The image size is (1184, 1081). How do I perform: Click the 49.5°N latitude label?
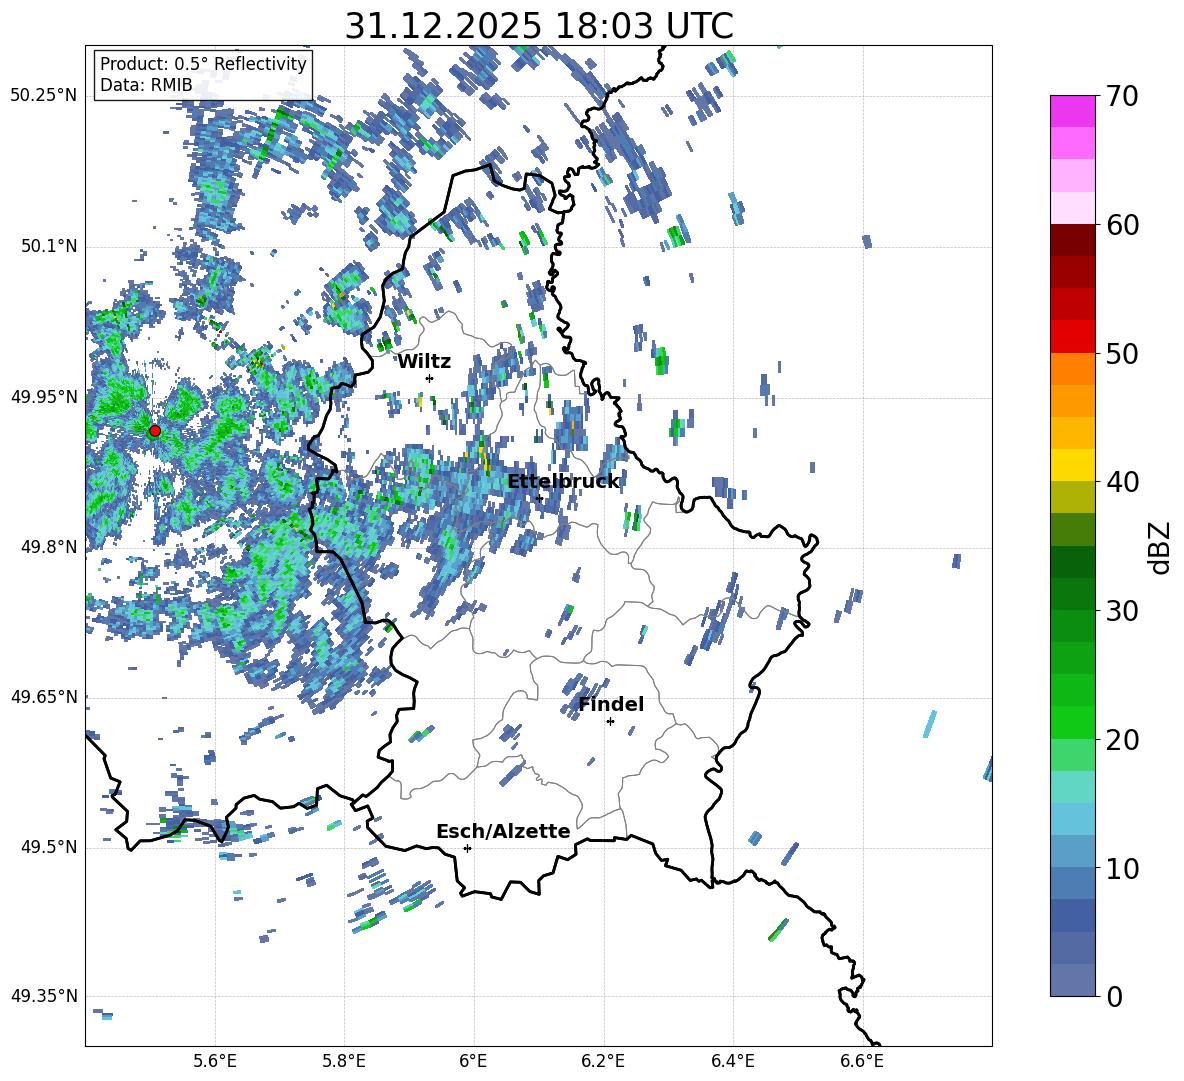point(48,847)
